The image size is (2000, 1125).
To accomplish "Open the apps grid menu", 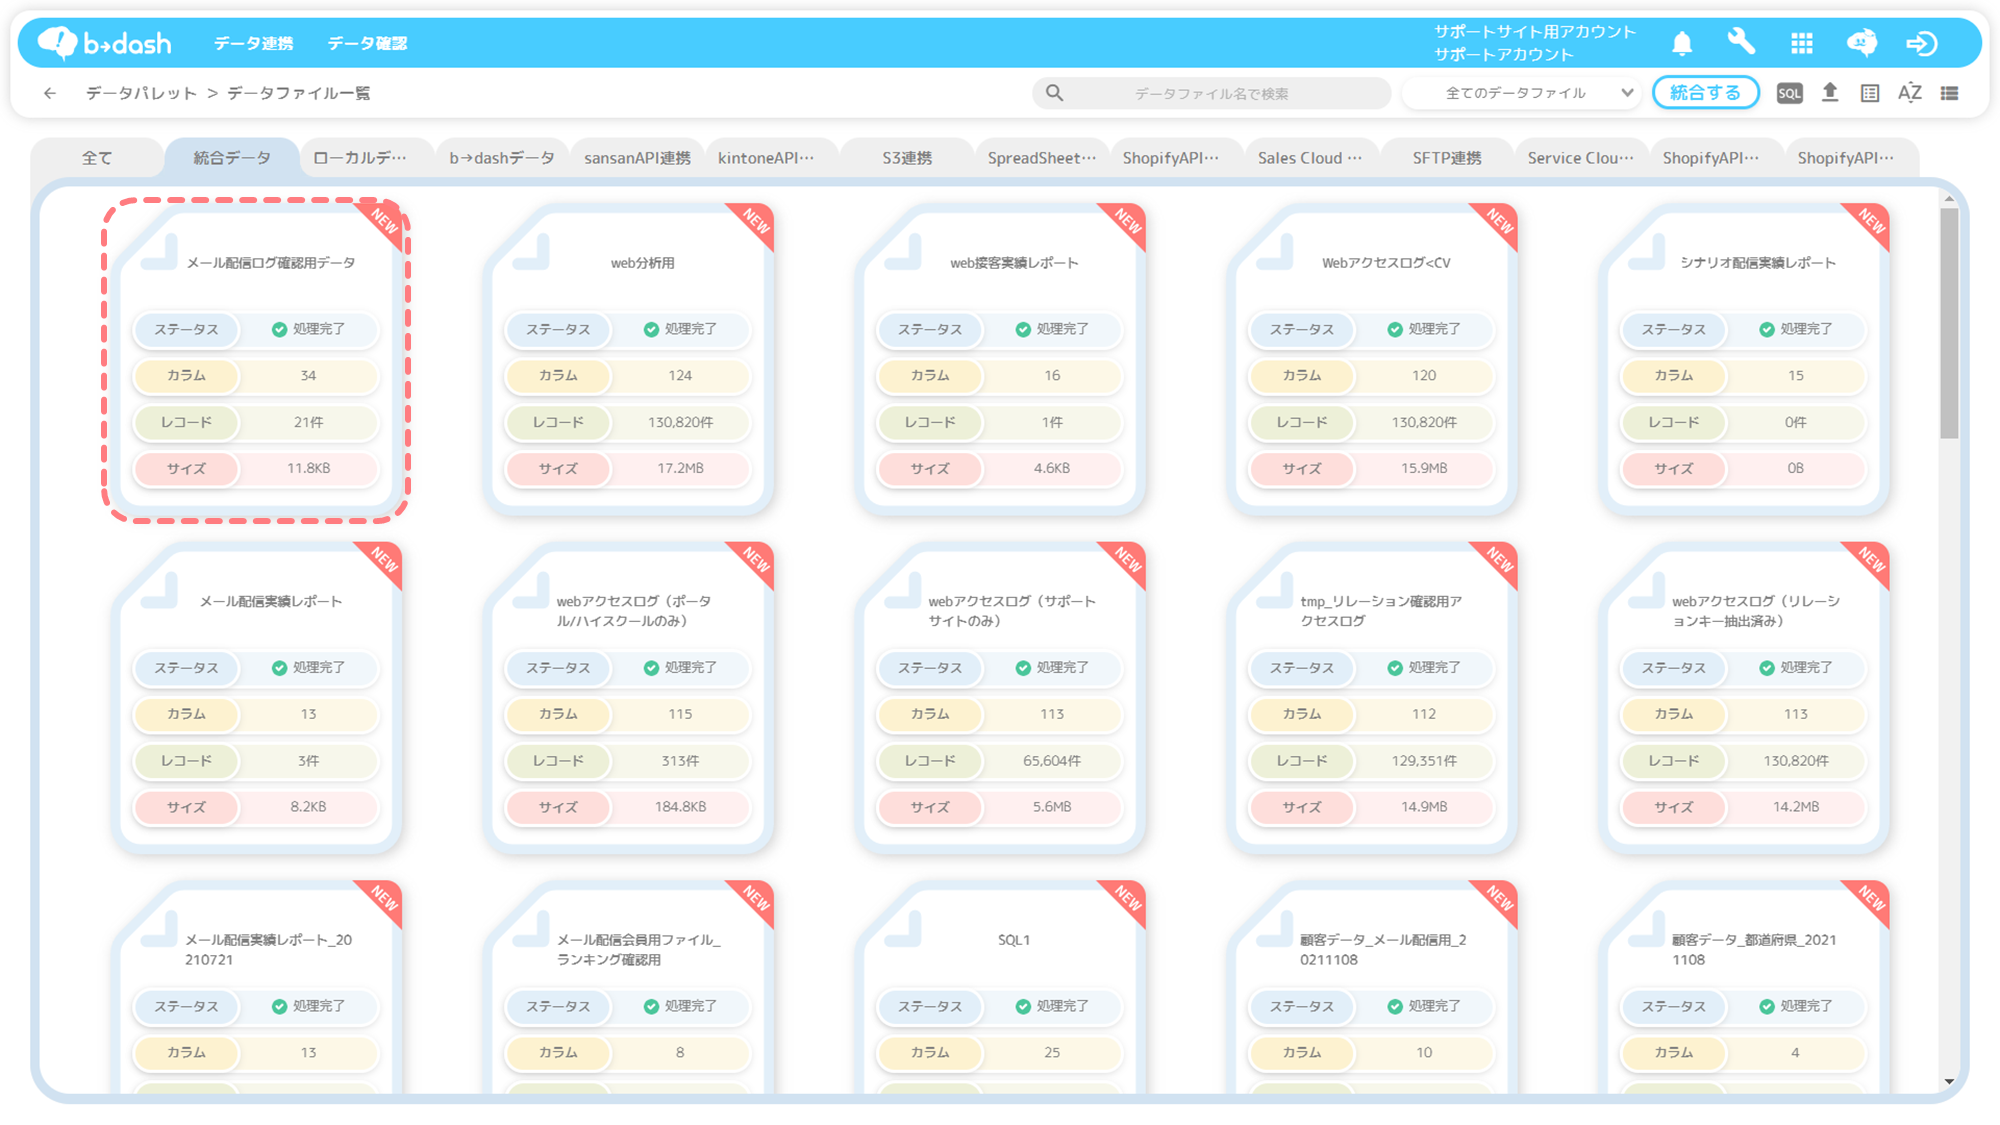I will [x=1802, y=43].
